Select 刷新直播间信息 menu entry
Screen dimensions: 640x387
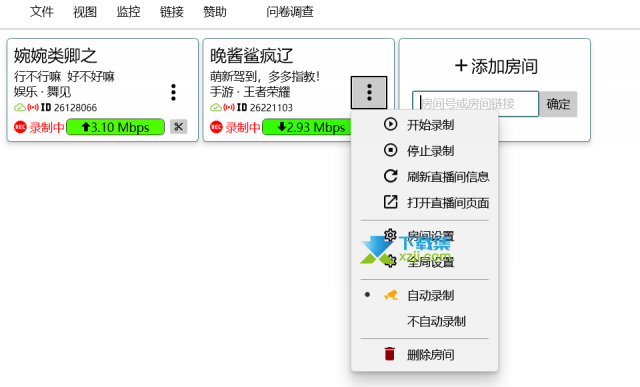pos(424,176)
